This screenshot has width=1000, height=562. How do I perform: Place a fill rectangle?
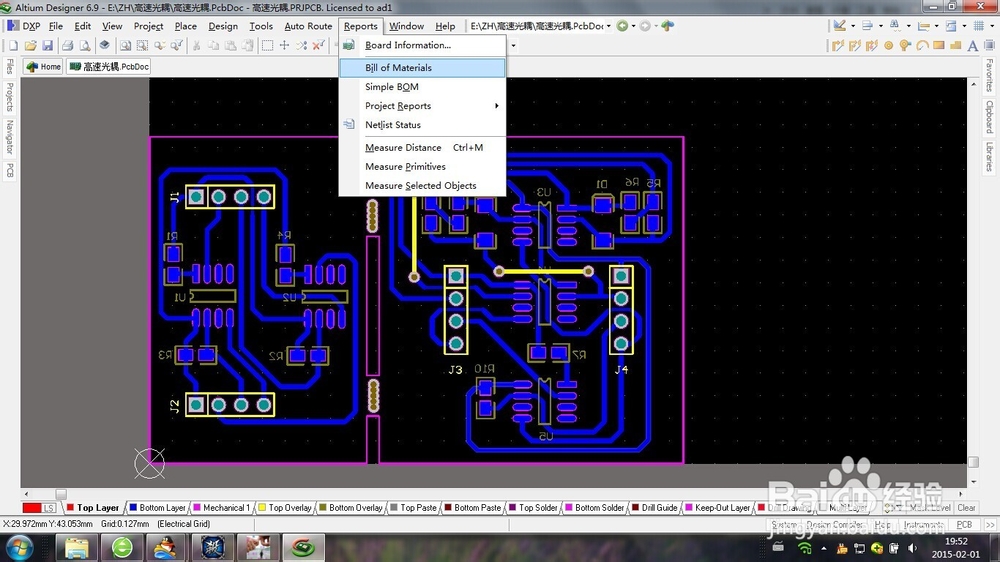[x=939, y=45]
